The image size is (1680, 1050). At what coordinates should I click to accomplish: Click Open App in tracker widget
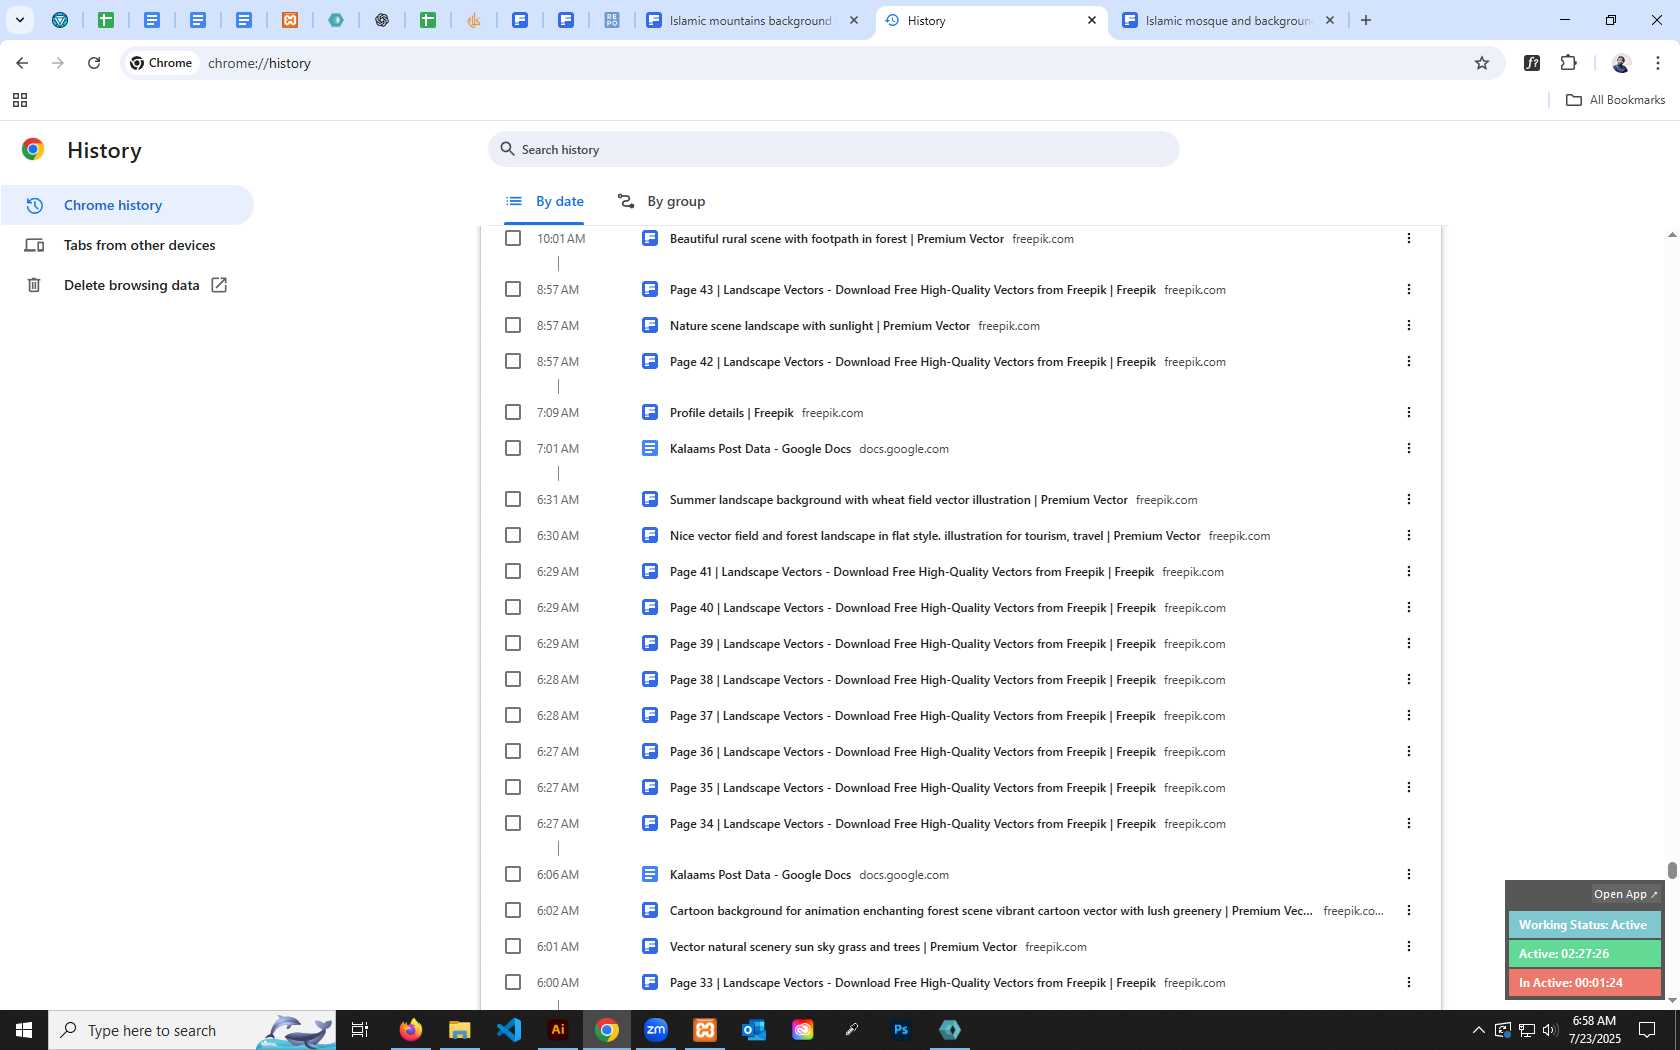tap(1625, 894)
